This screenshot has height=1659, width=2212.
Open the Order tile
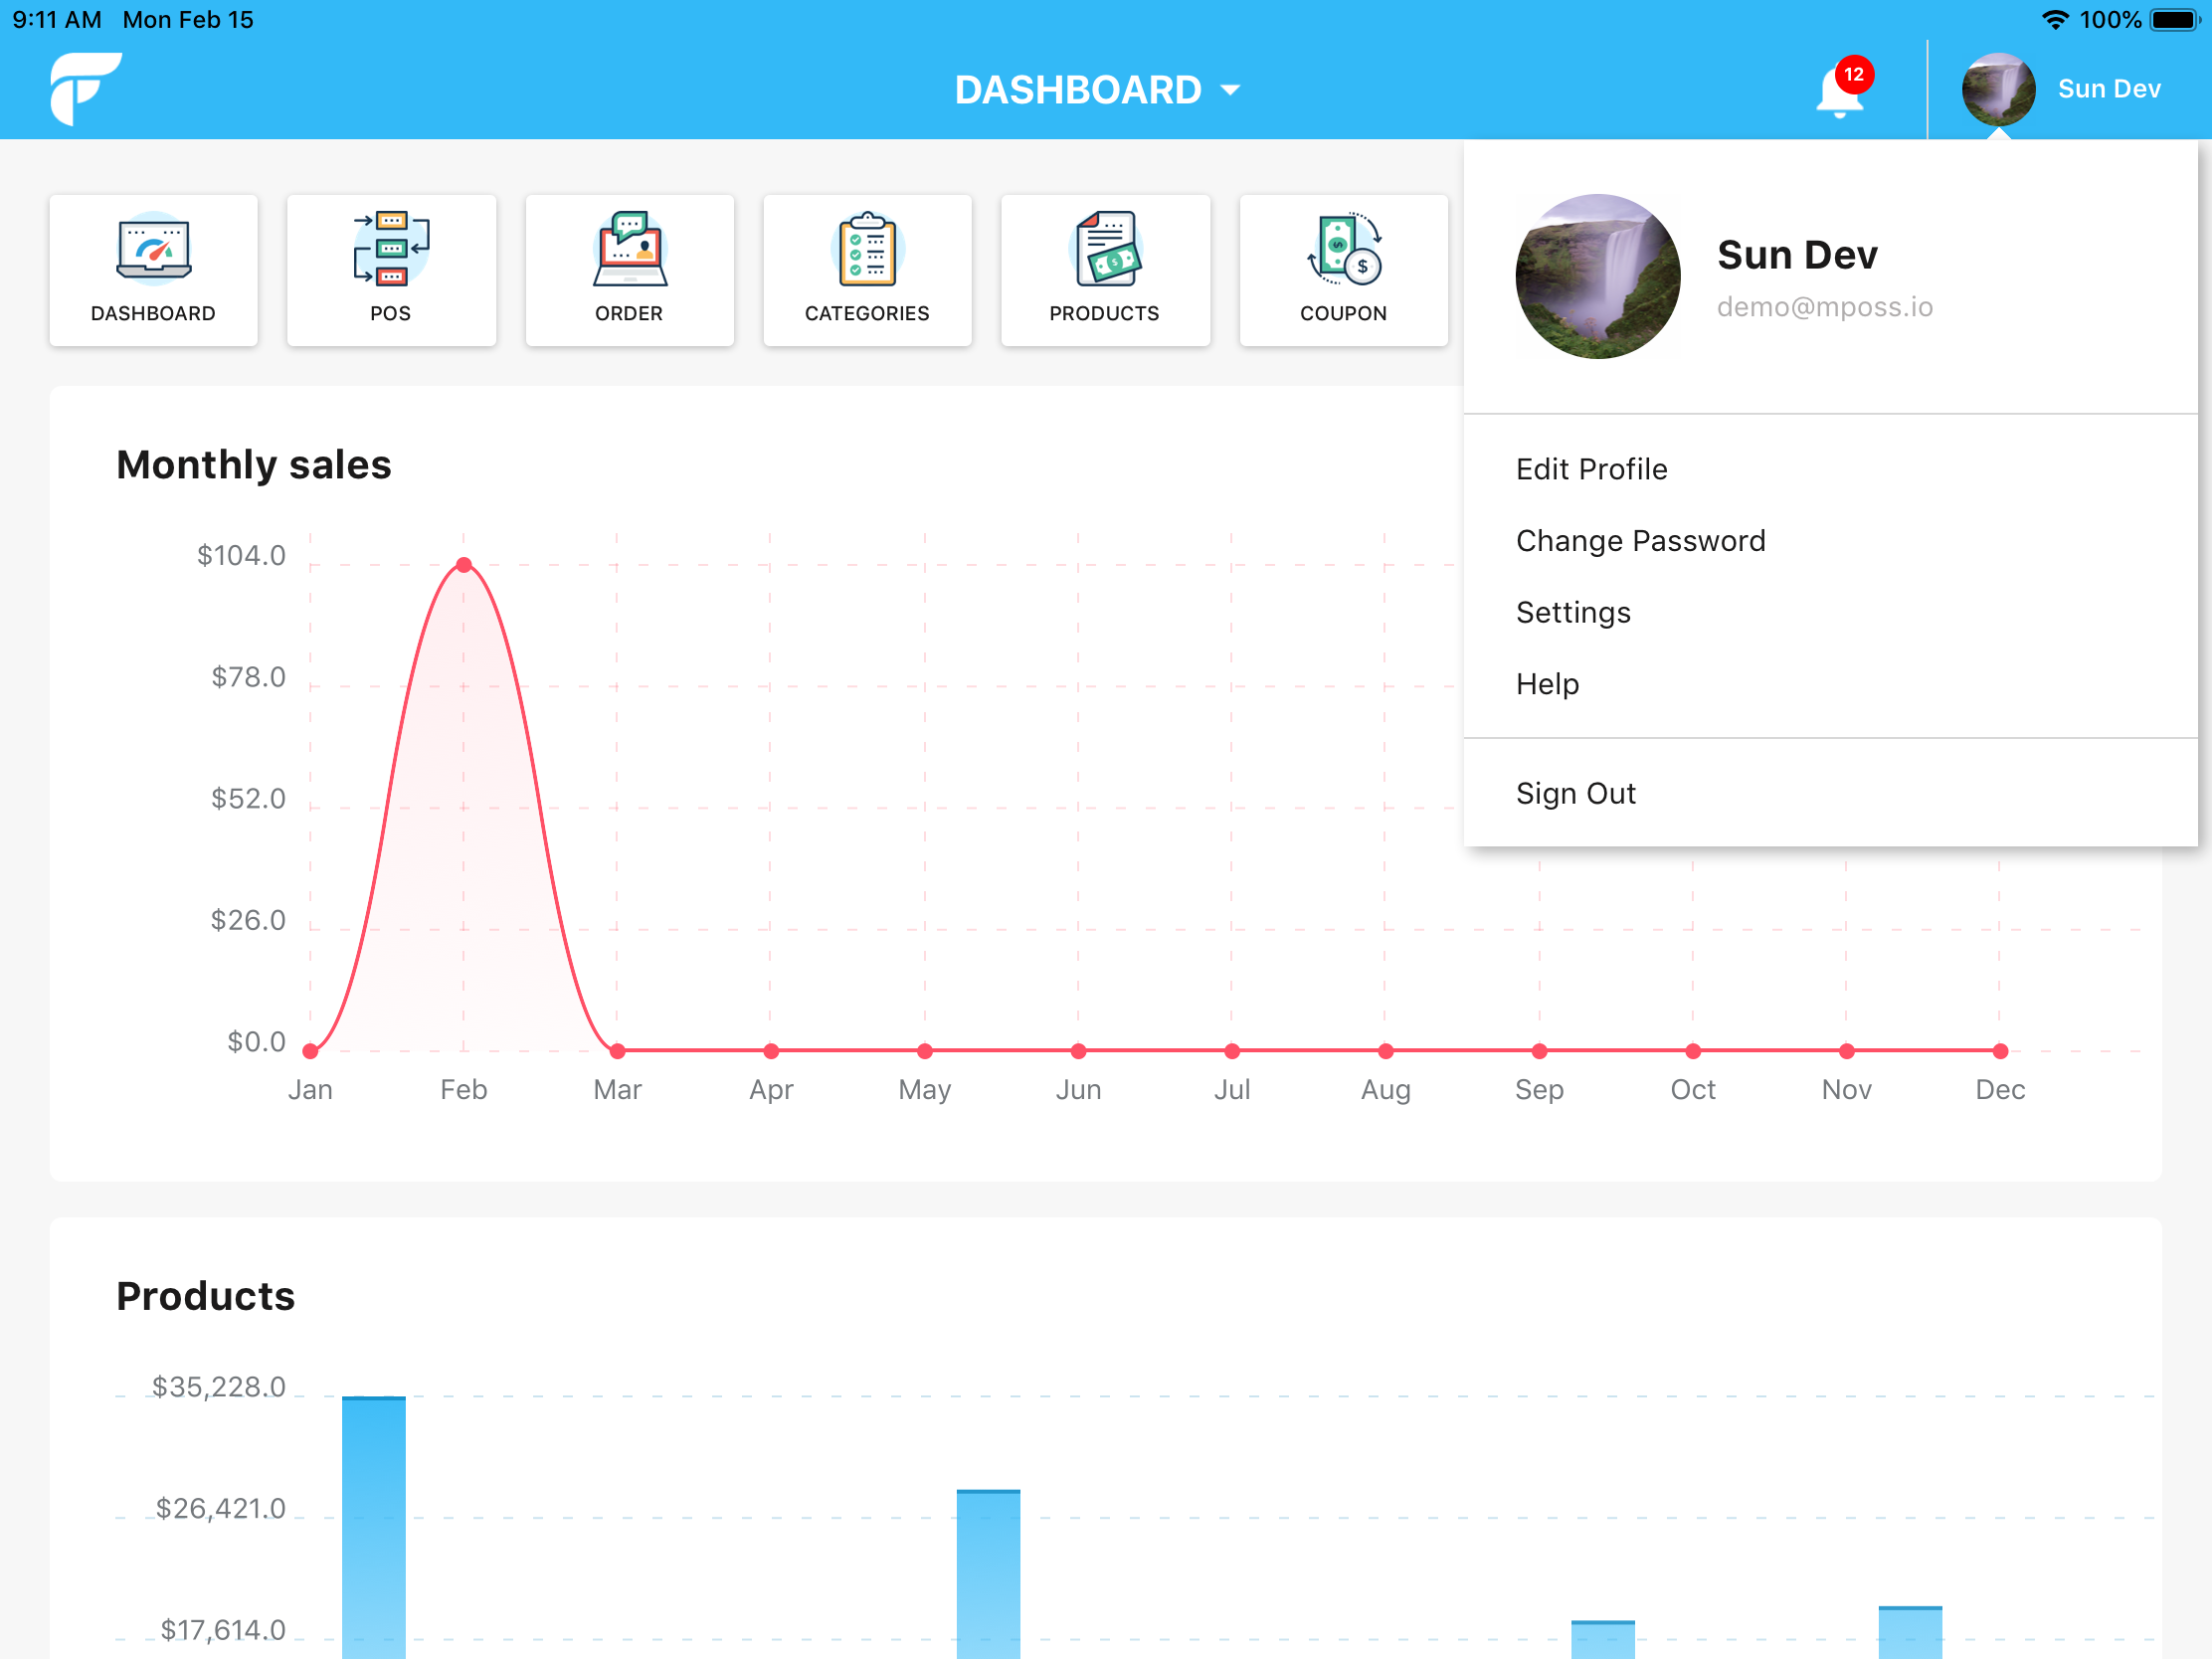click(x=629, y=270)
